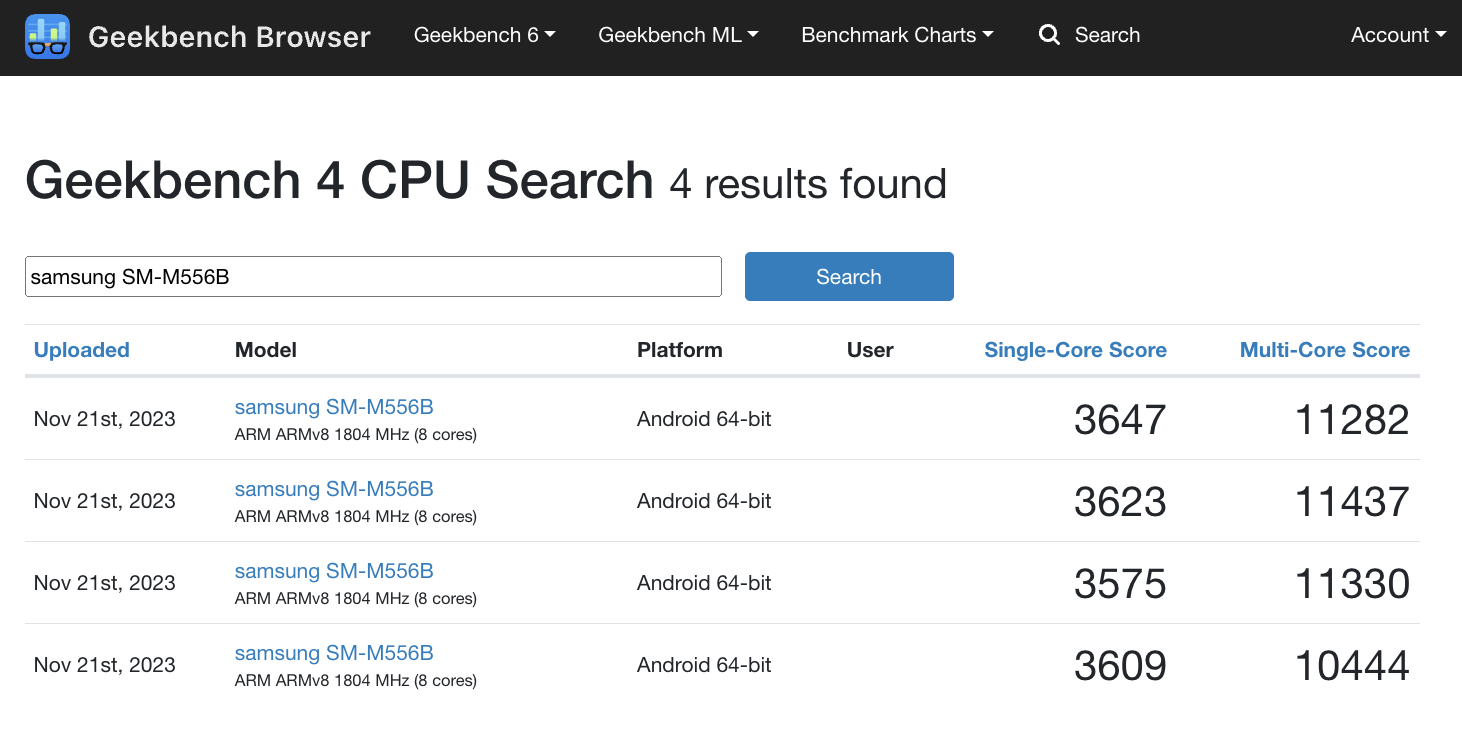1462x730 pixels.
Task: Go to the Search page in navbar
Action: click(x=1107, y=35)
